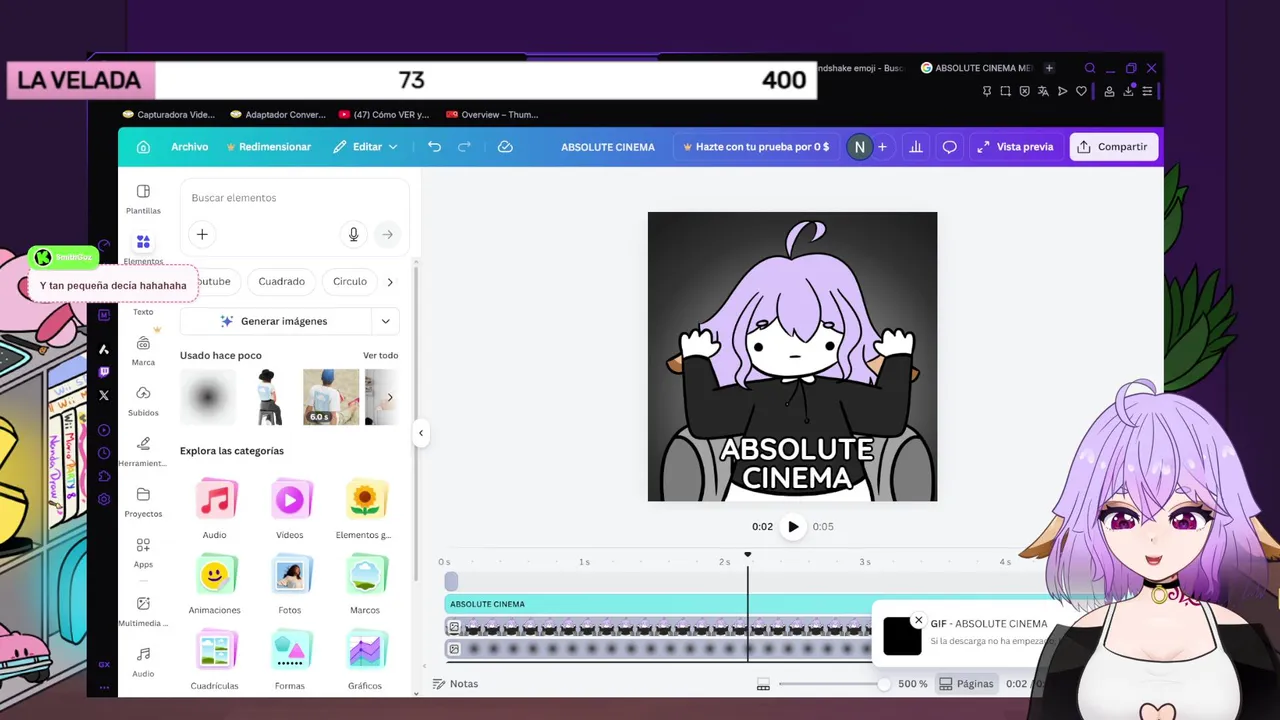Screen dimensions: 1280x720
Task: Select the Cuadrado chip
Action: click(281, 282)
